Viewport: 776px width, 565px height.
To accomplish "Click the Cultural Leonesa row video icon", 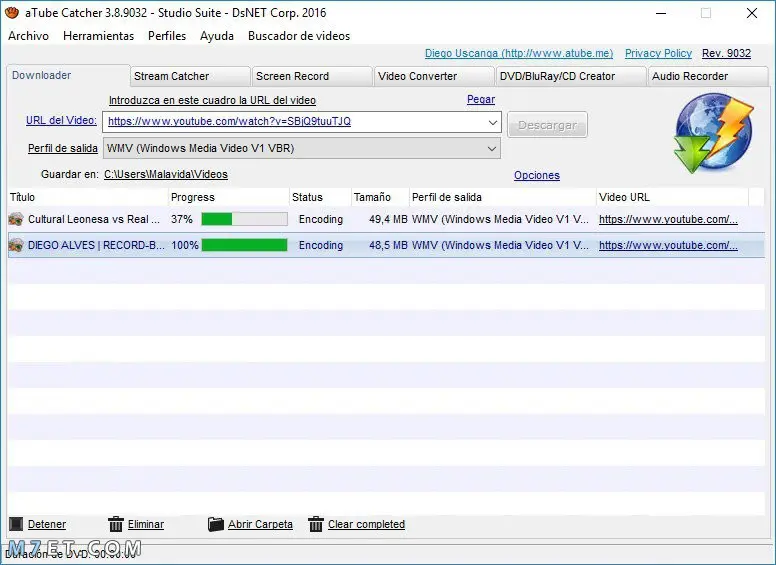I will click(16, 219).
